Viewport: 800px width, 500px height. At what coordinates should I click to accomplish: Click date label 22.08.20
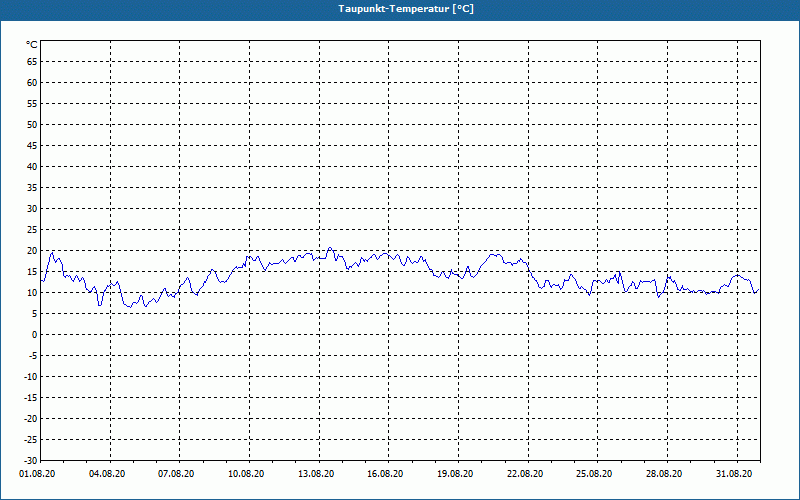[x=525, y=474]
